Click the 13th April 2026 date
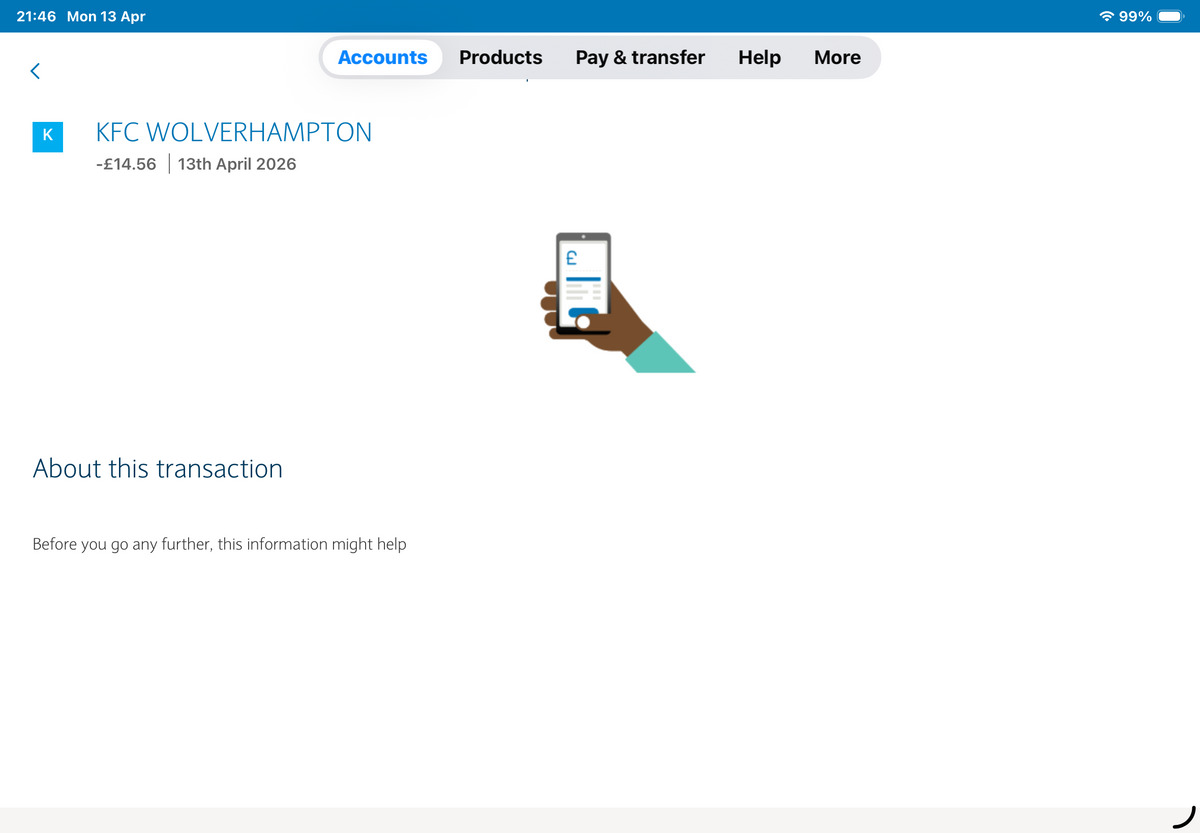 coord(237,164)
